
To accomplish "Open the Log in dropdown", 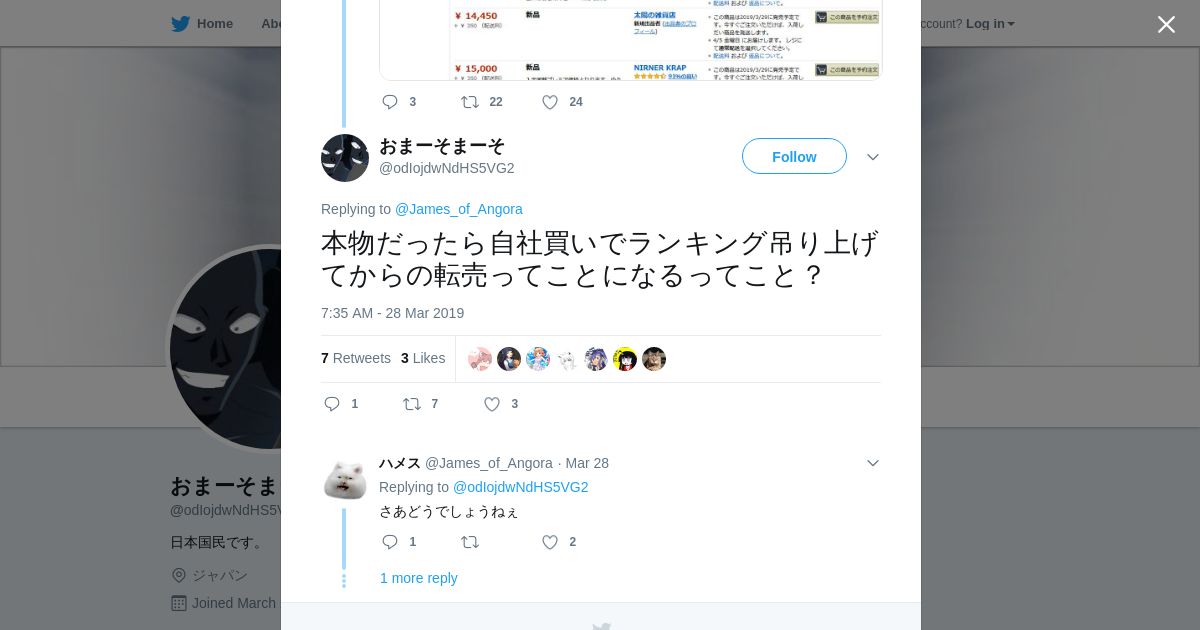I will click(990, 24).
